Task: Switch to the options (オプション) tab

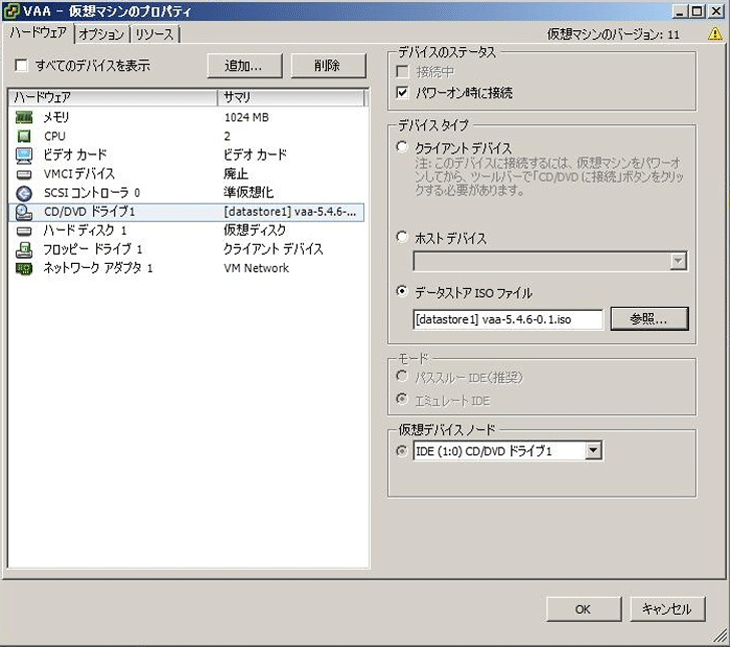Action: [x=101, y=34]
